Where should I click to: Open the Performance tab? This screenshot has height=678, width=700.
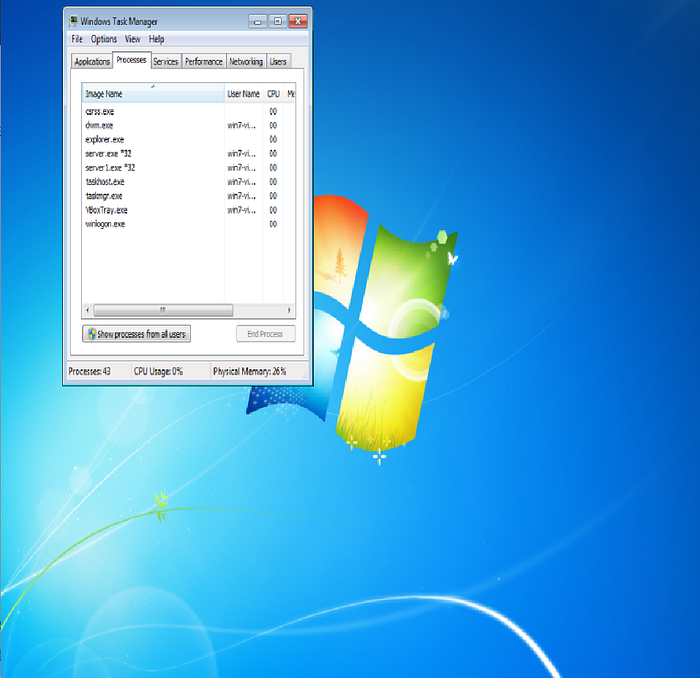[204, 62]
